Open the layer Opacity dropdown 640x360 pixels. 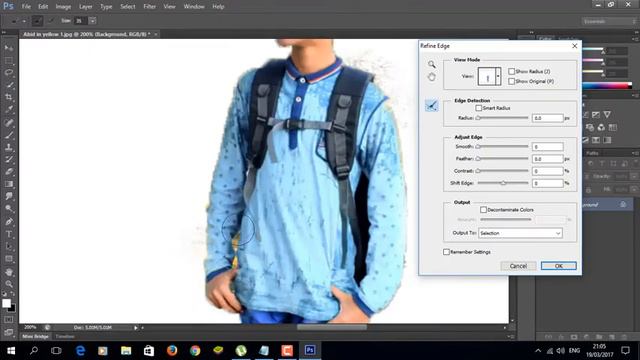(634, 176)
